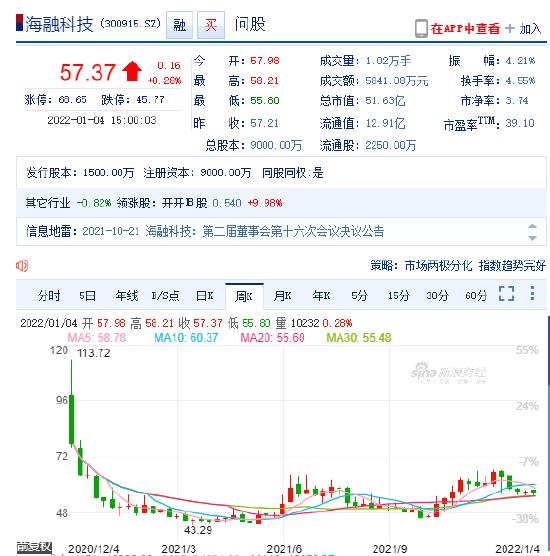
Task: Open leading stock 开开B股 link
Action: [x=184, y=203]
